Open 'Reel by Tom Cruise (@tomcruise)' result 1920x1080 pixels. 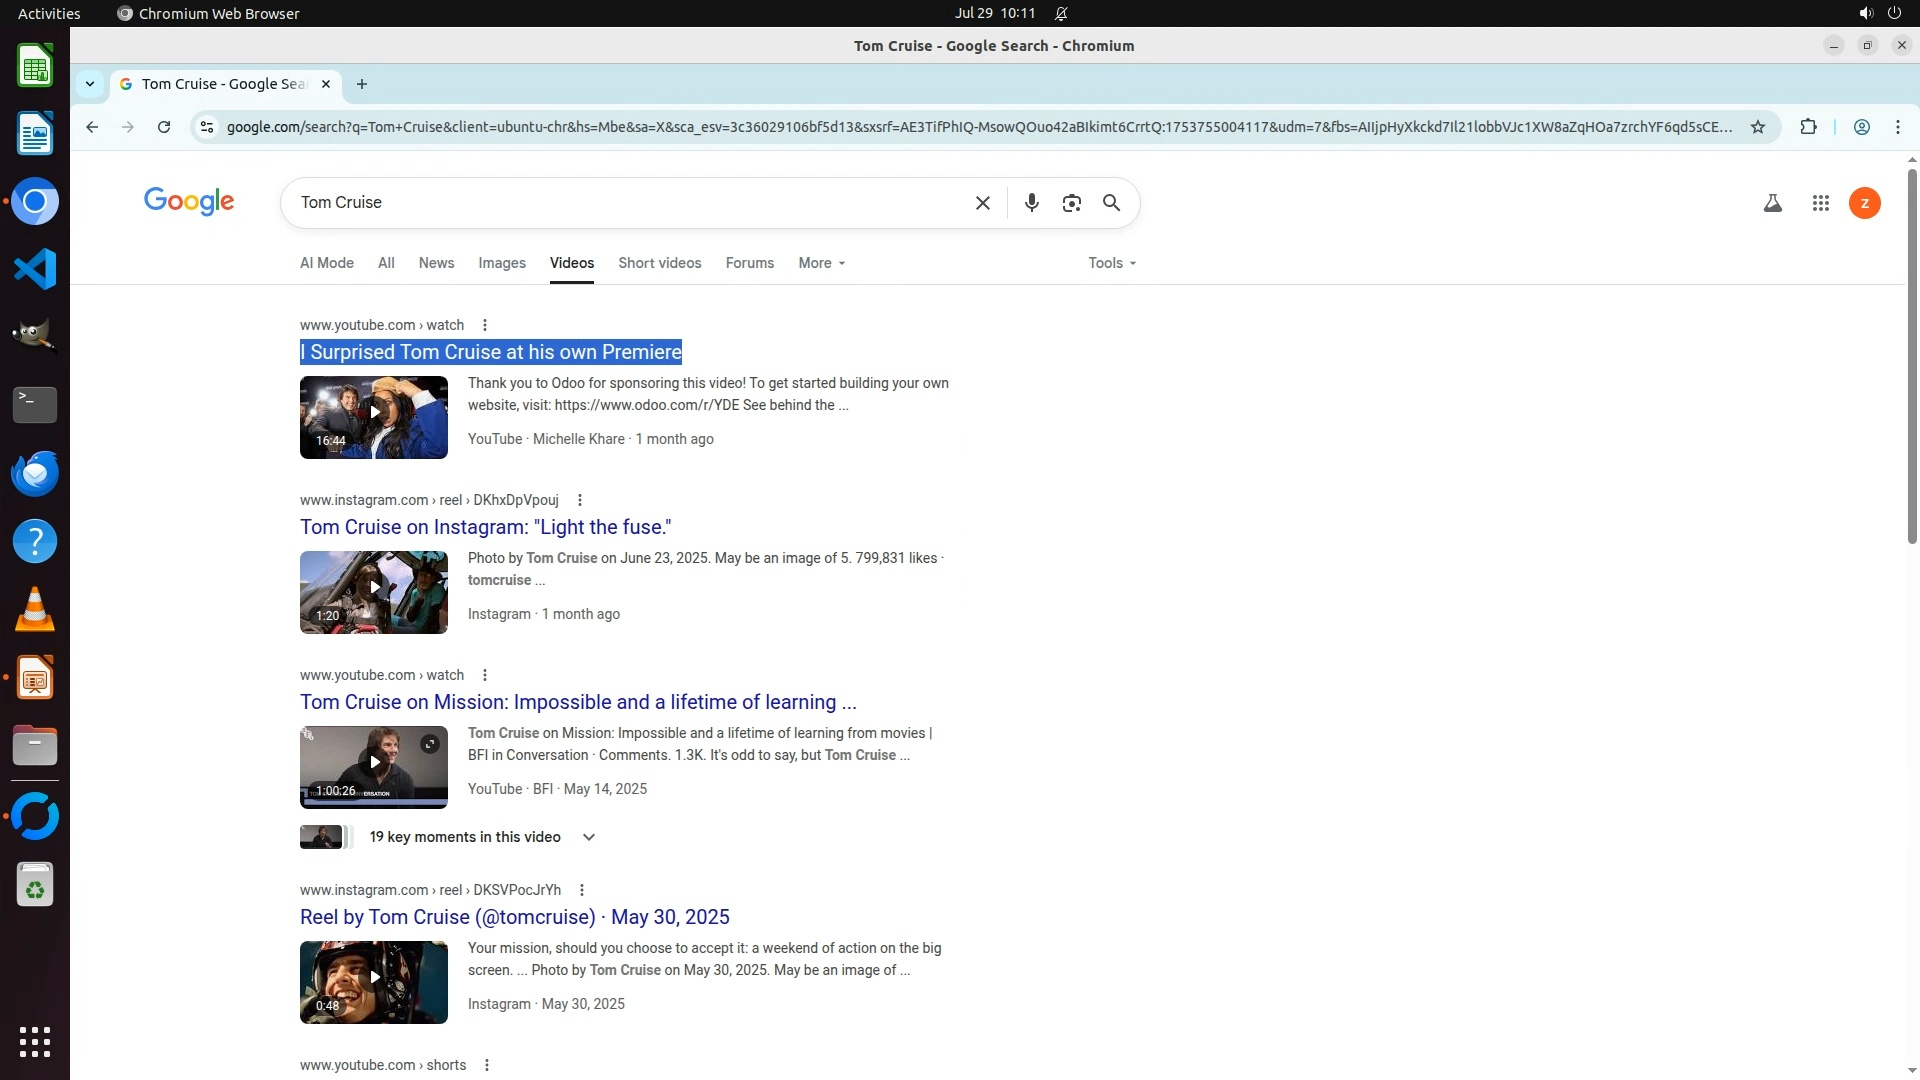(x=514, y=917)
